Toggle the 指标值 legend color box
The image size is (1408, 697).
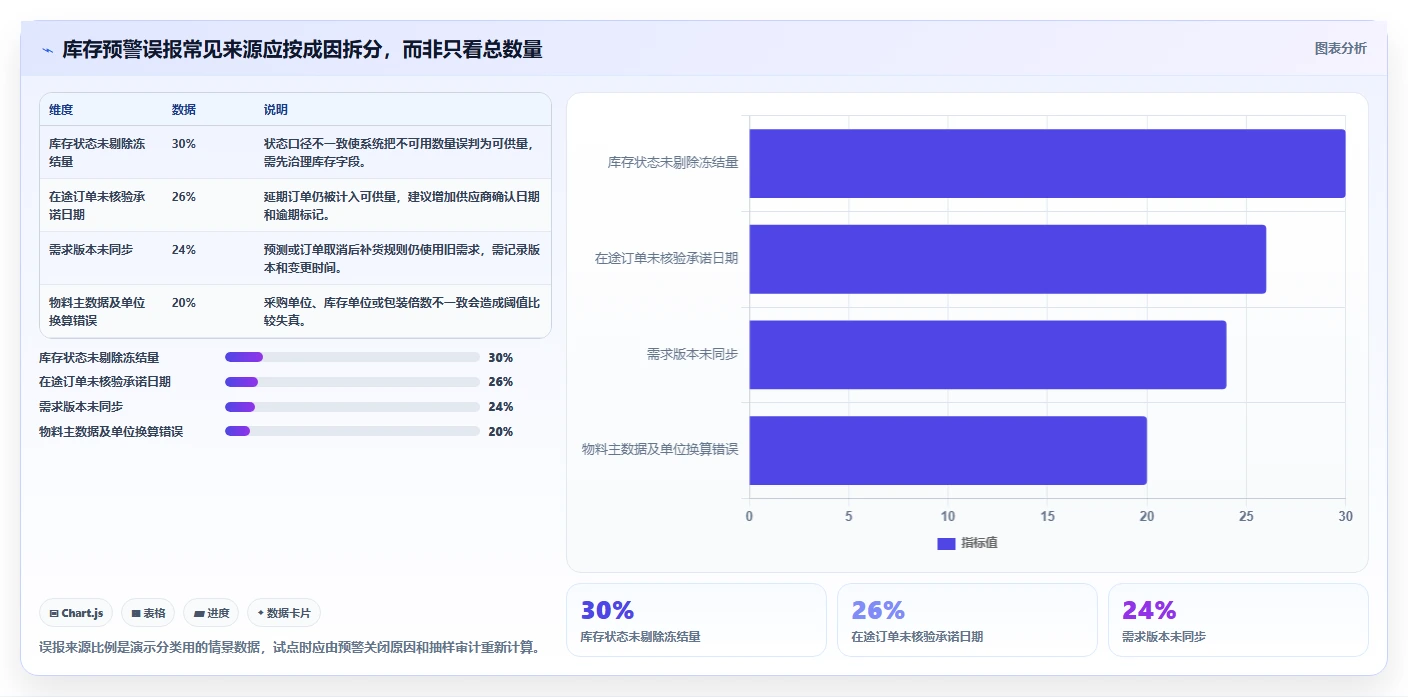[x=946, y=543]
